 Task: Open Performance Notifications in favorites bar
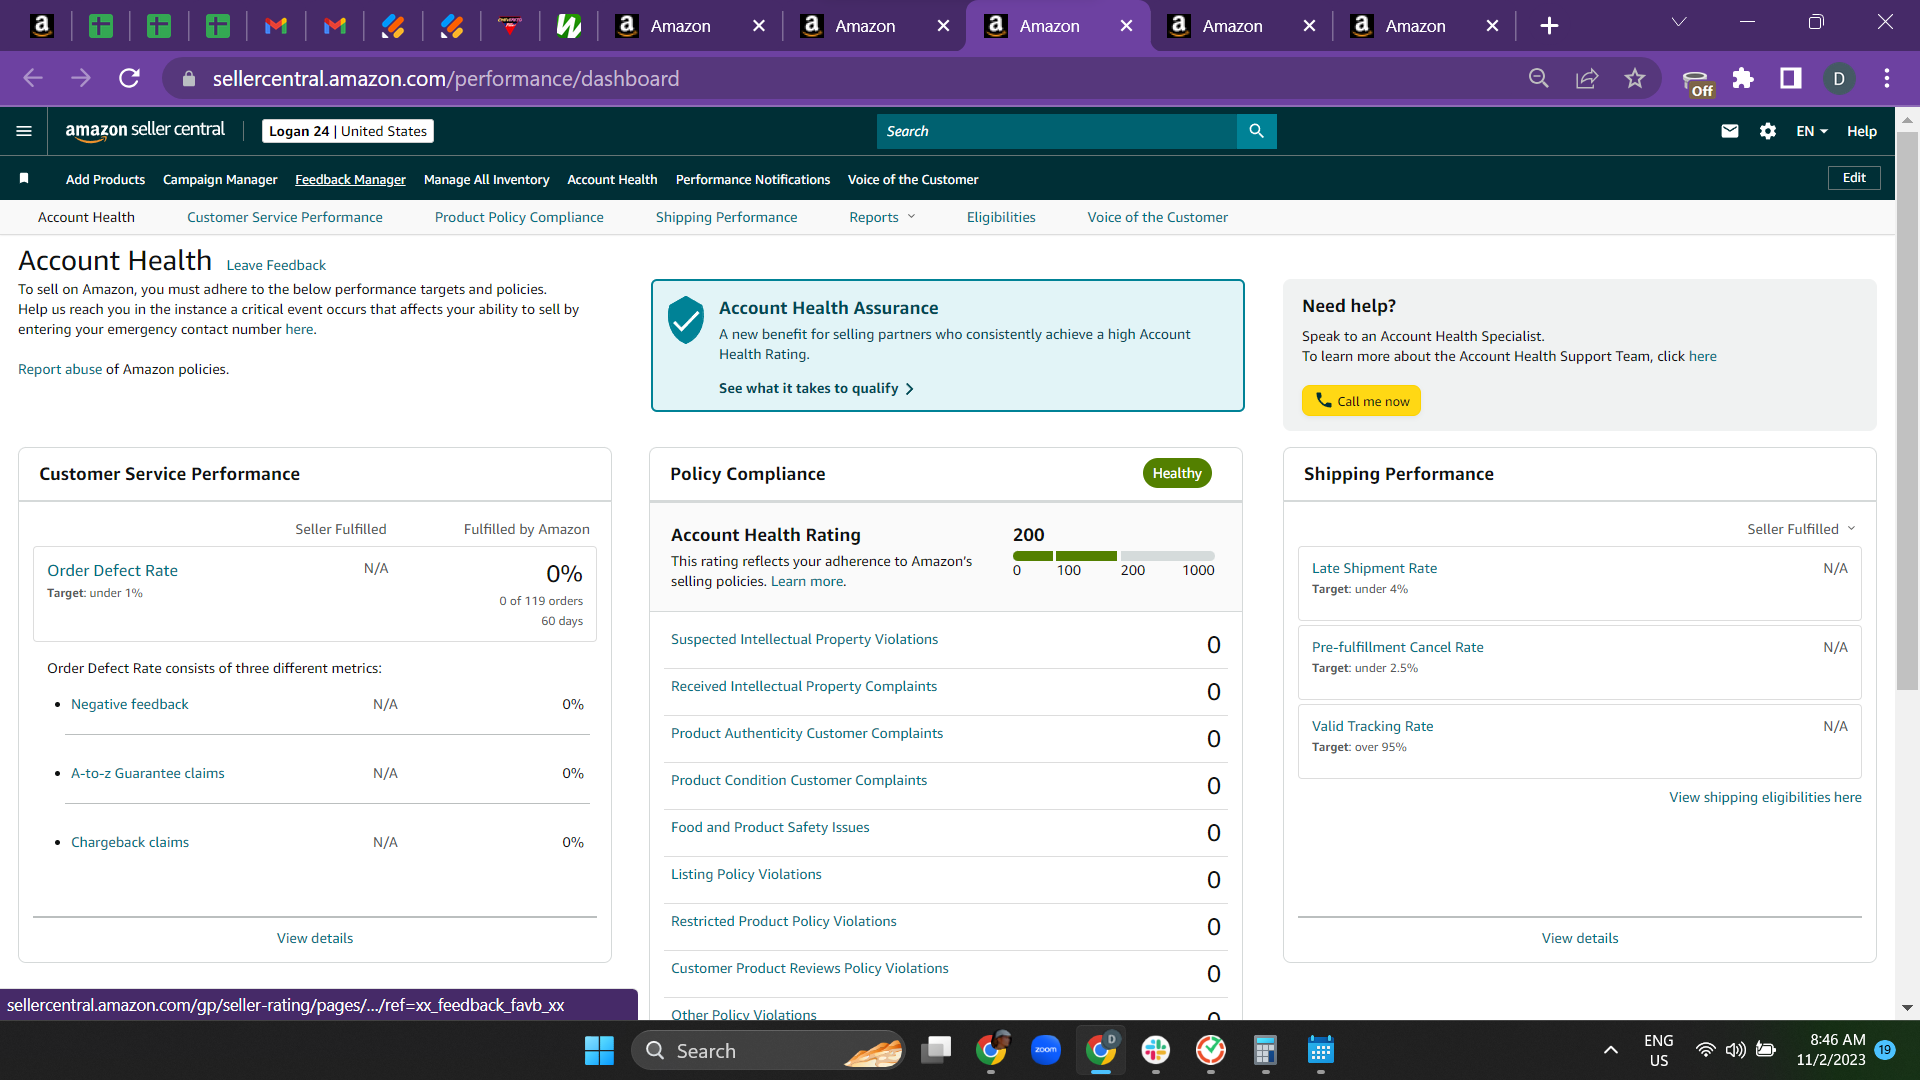tap(753, 179)
